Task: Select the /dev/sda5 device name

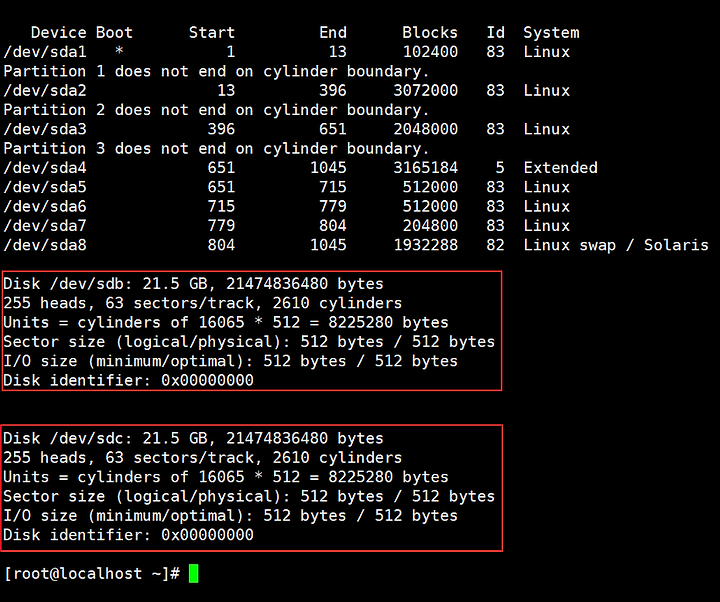Action: 45,187
